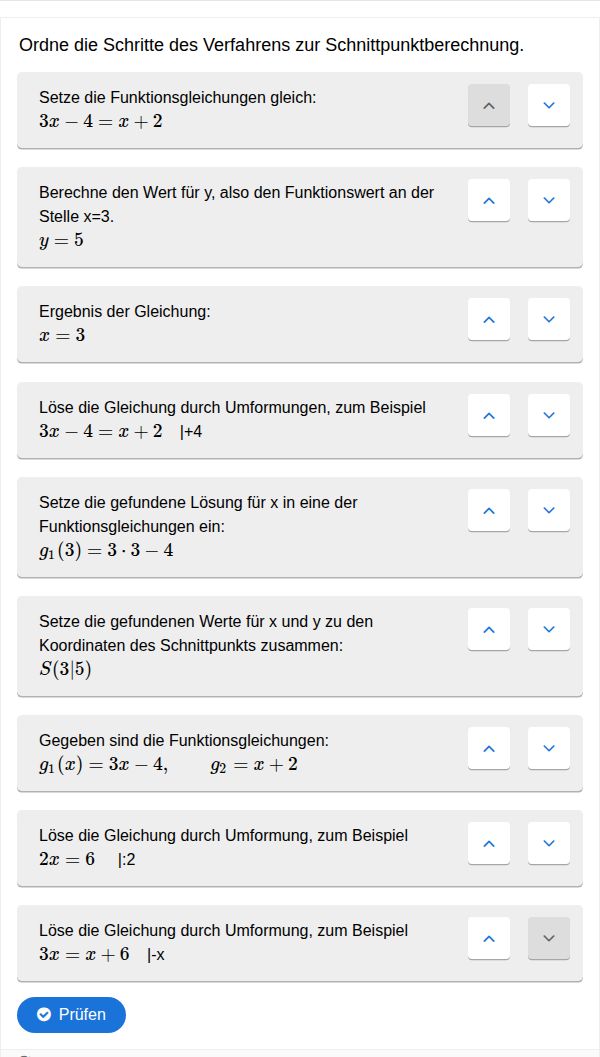
Task: Move the '|+4' transformation step up
Action: click(489, 415)
